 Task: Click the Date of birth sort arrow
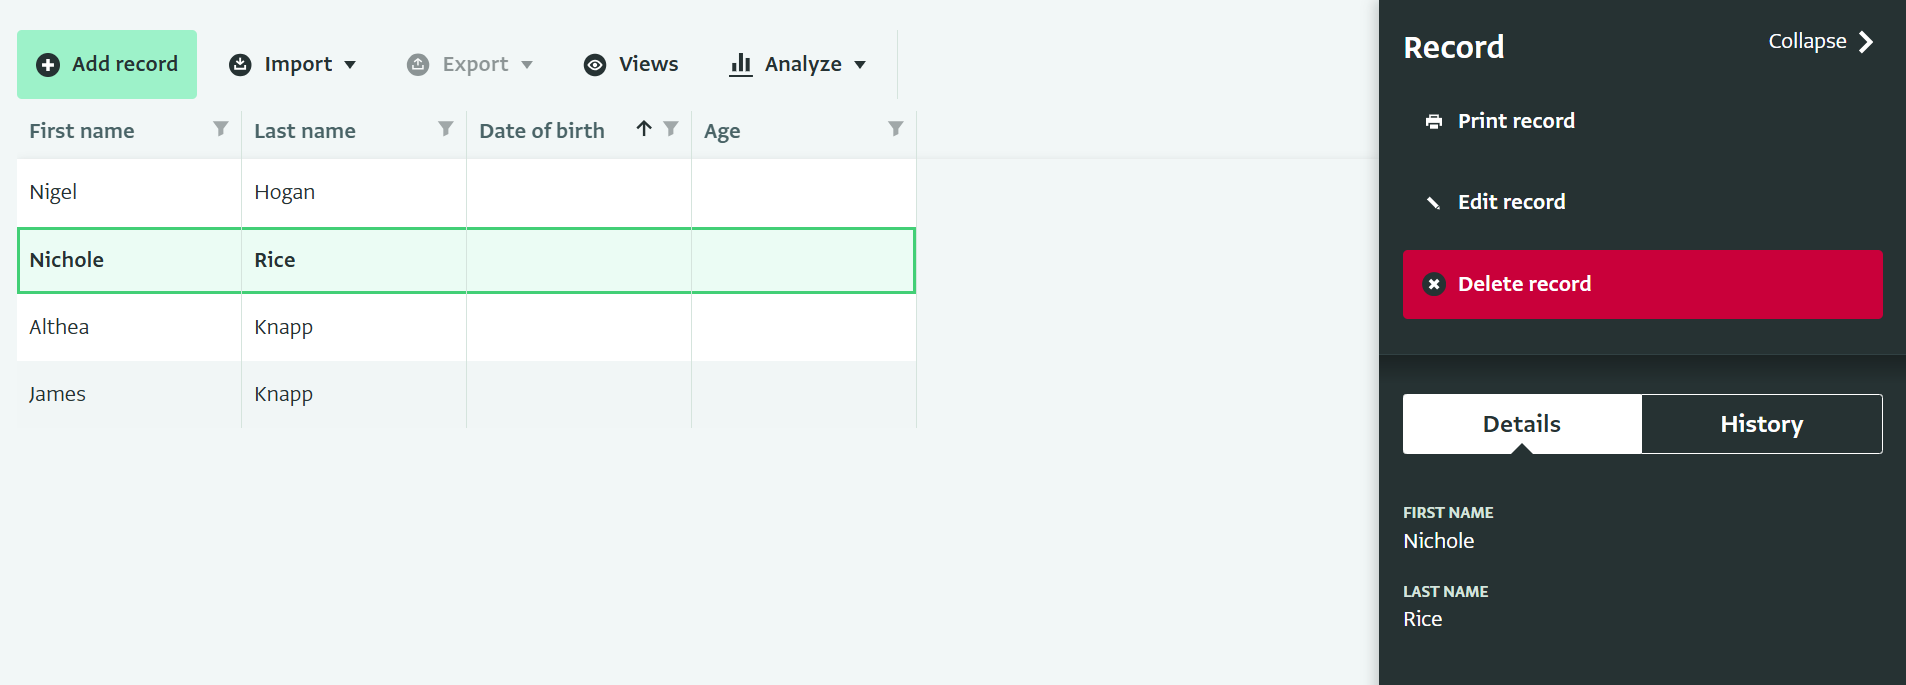click(644, 128)
